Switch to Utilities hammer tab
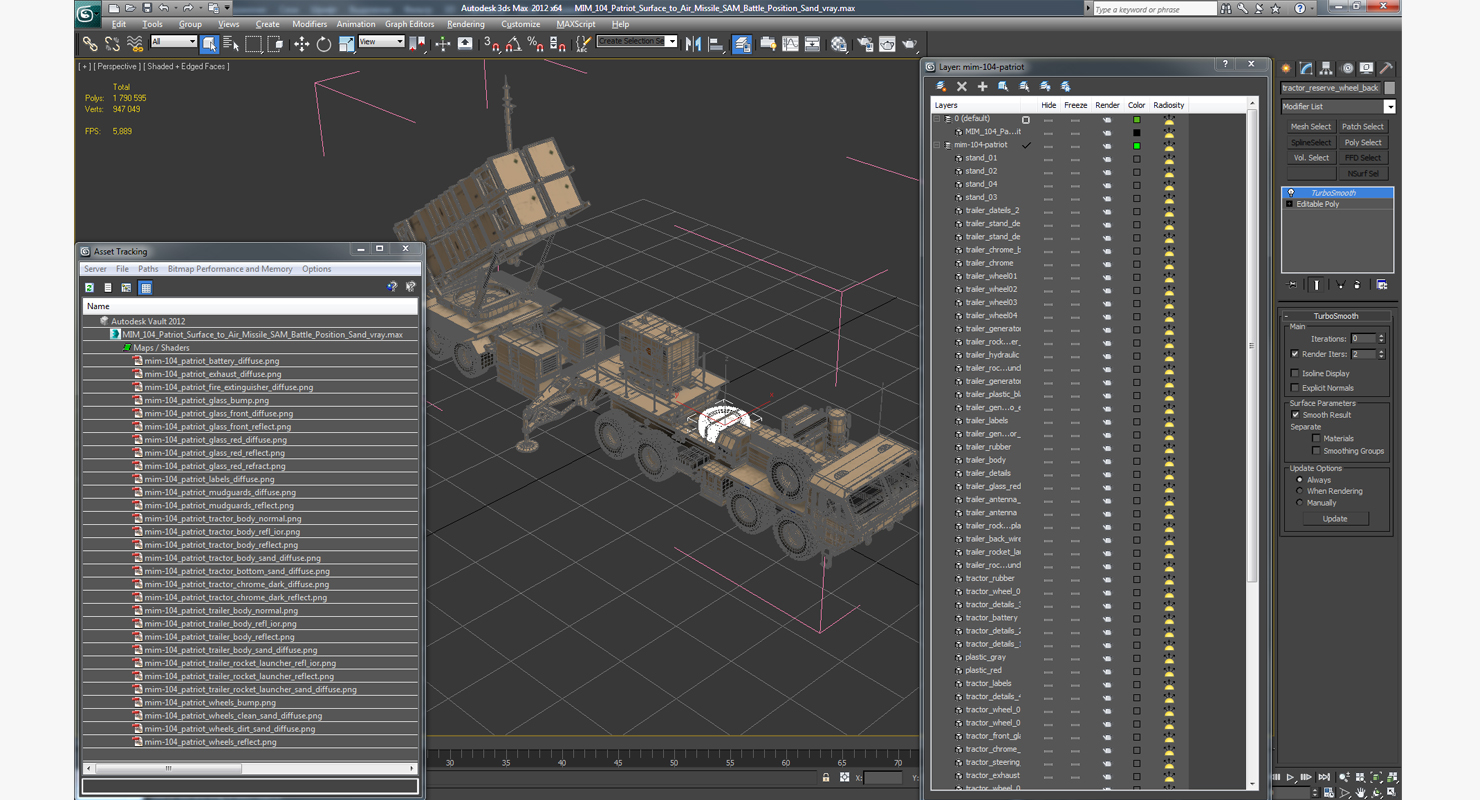1480x800 pixels. pyautogui.click(x=1386, y=68)
